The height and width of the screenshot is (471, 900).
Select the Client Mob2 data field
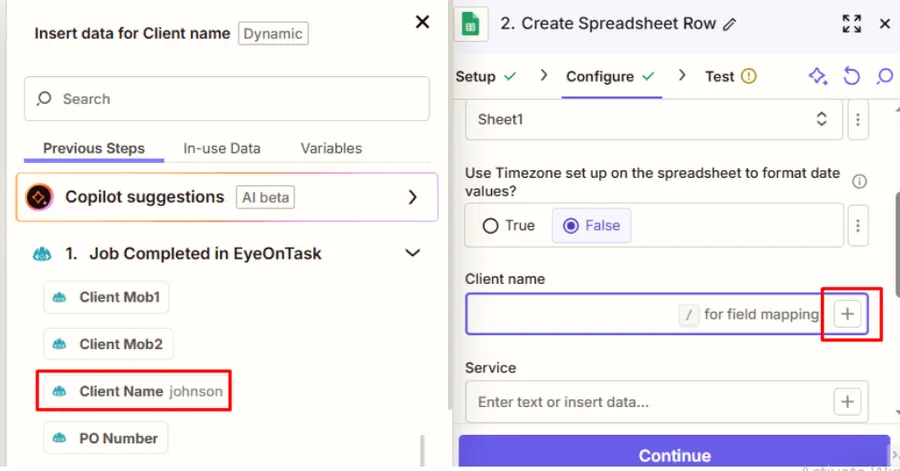[108, 344]
